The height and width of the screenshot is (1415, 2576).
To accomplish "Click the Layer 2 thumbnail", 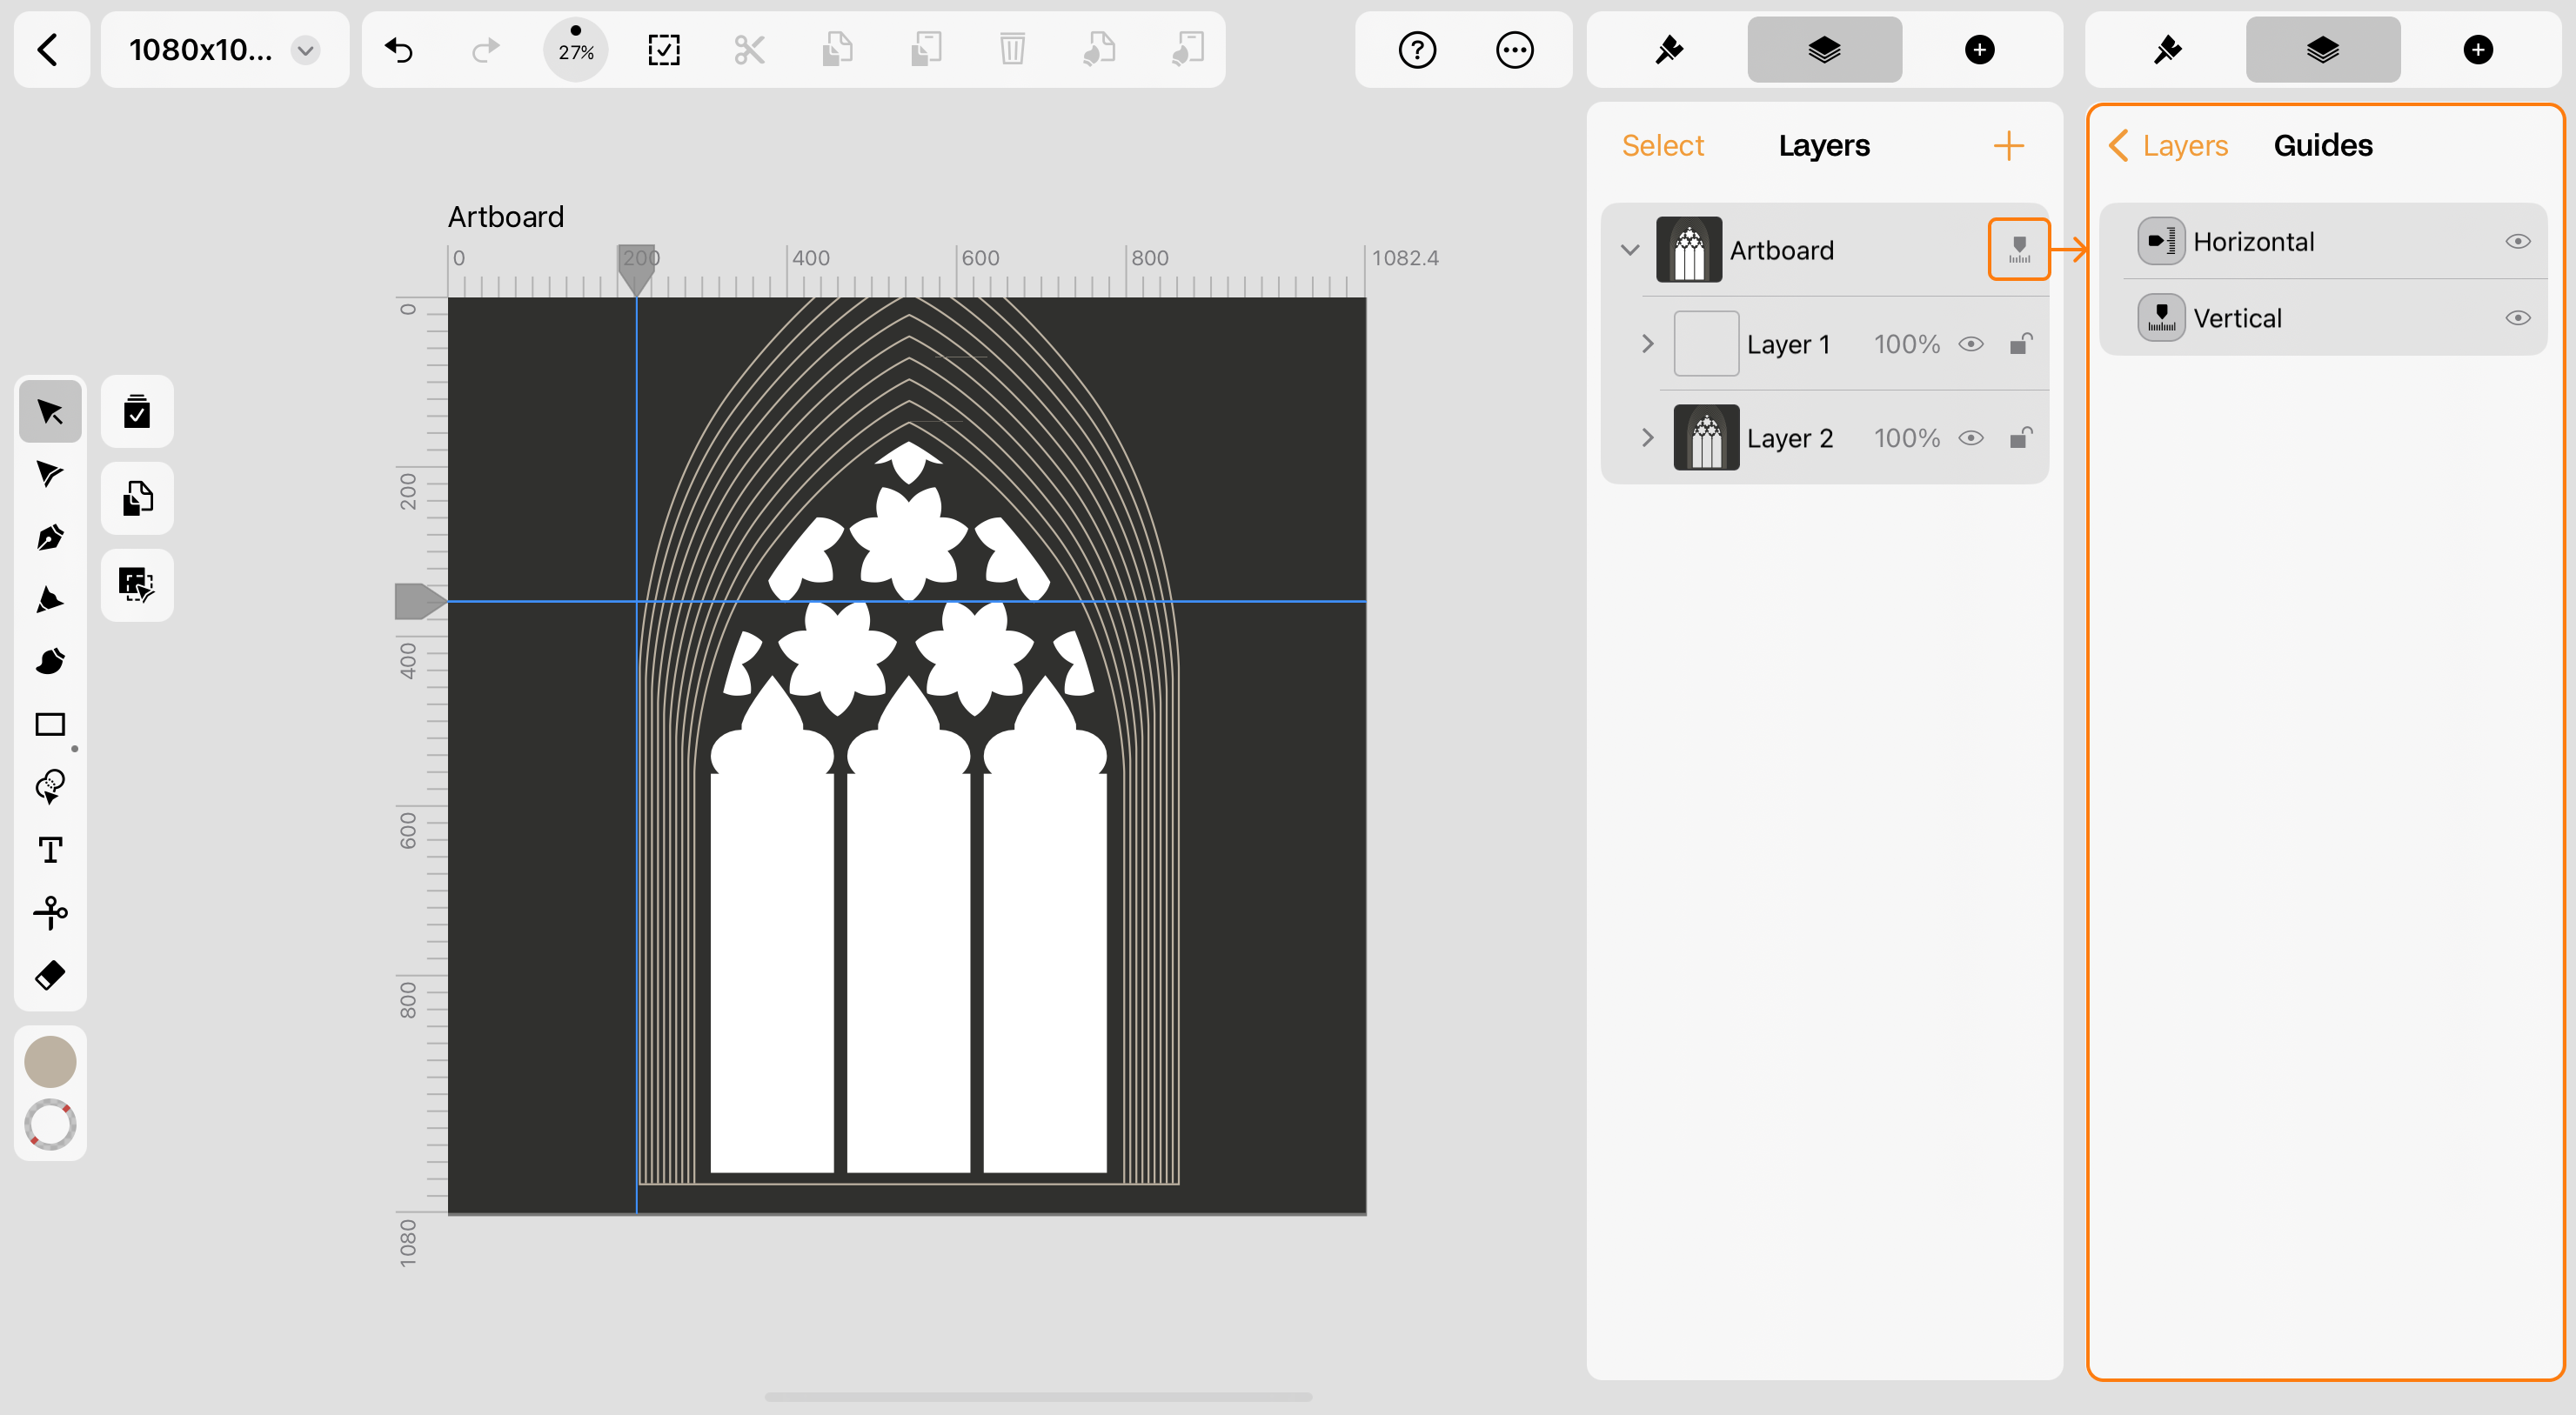I will tap(1706, 438).
